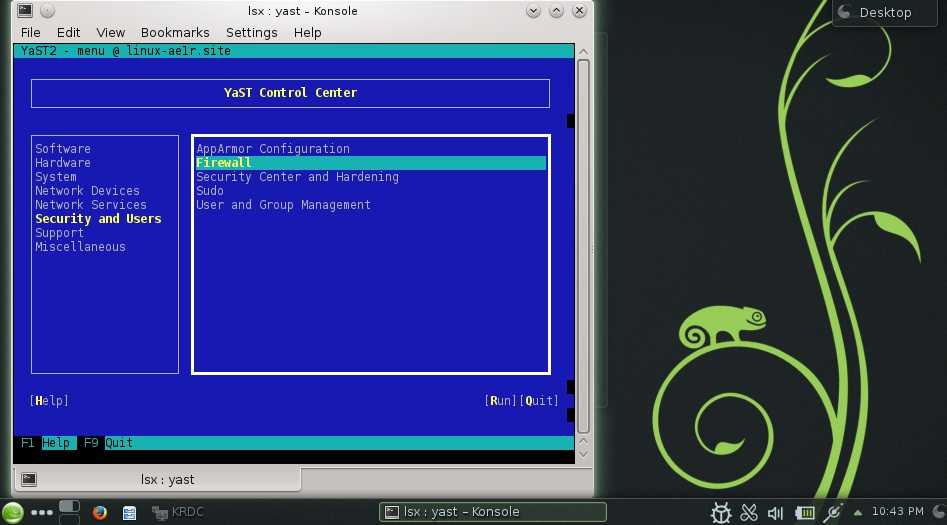The height and width of the screenshot is (525, 947).
Task: Click the Konsole scrollbar up arrow
Action: pos(583,51)
